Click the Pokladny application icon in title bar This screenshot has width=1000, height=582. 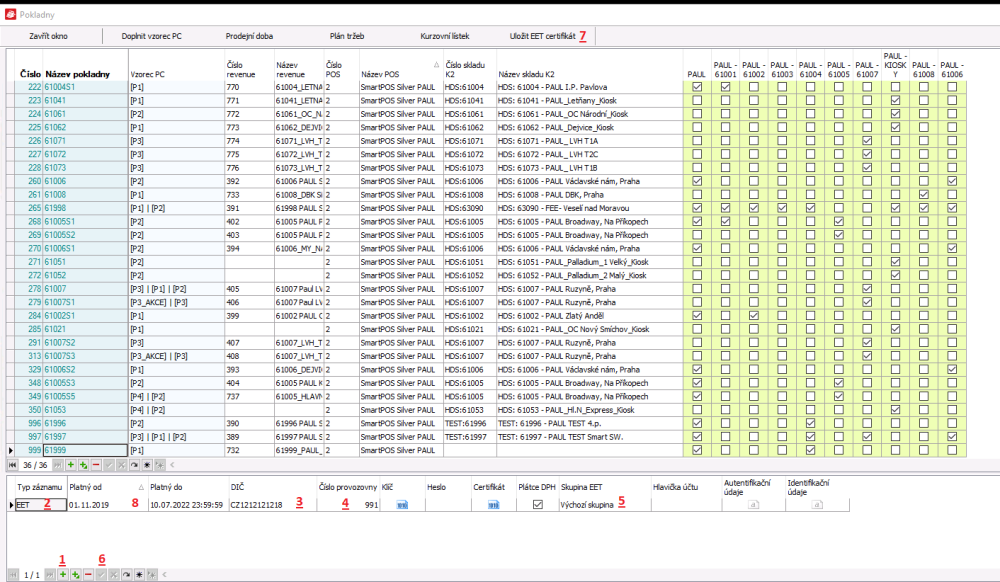click(10, 14)
